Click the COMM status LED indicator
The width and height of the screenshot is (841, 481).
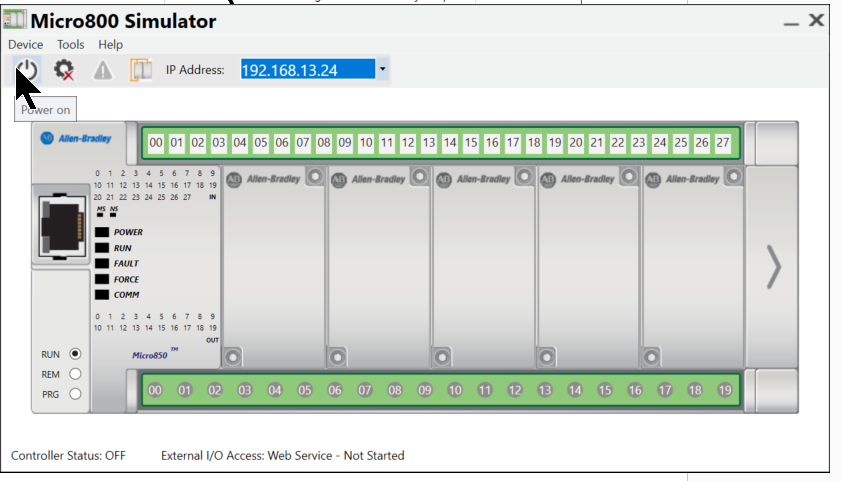[102, 294]
